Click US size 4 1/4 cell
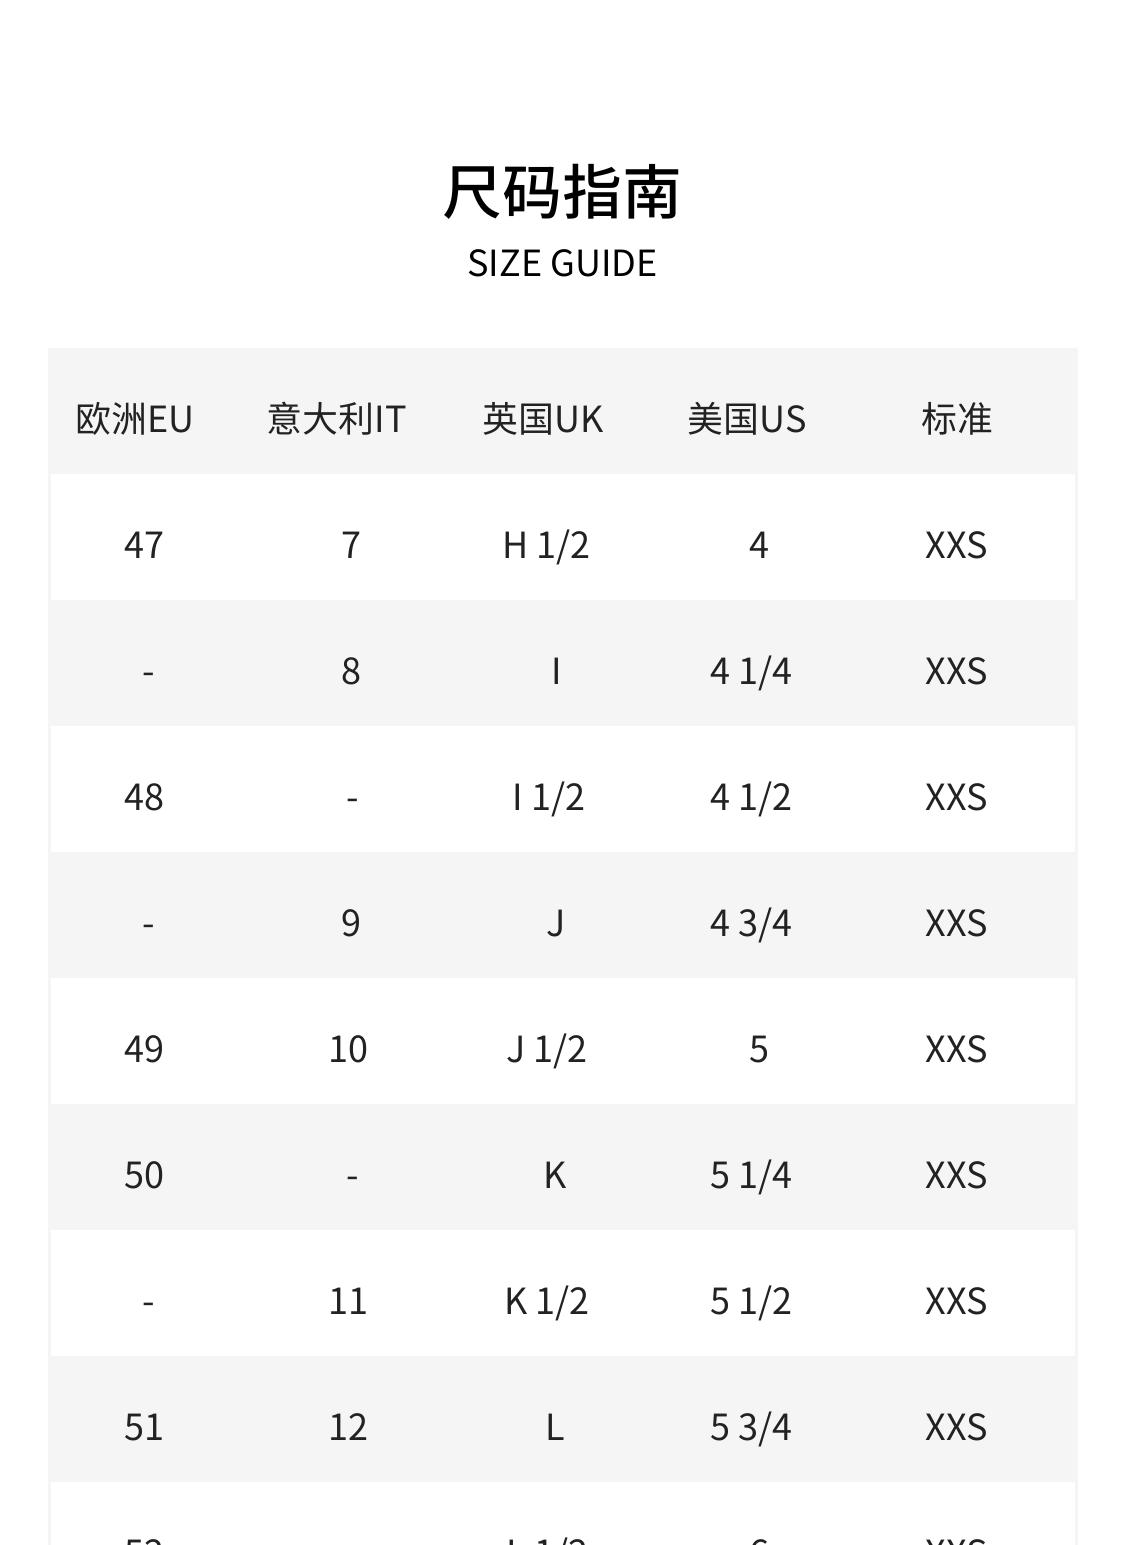The height and width of the screenshot is (1545, 1125). 750,671
